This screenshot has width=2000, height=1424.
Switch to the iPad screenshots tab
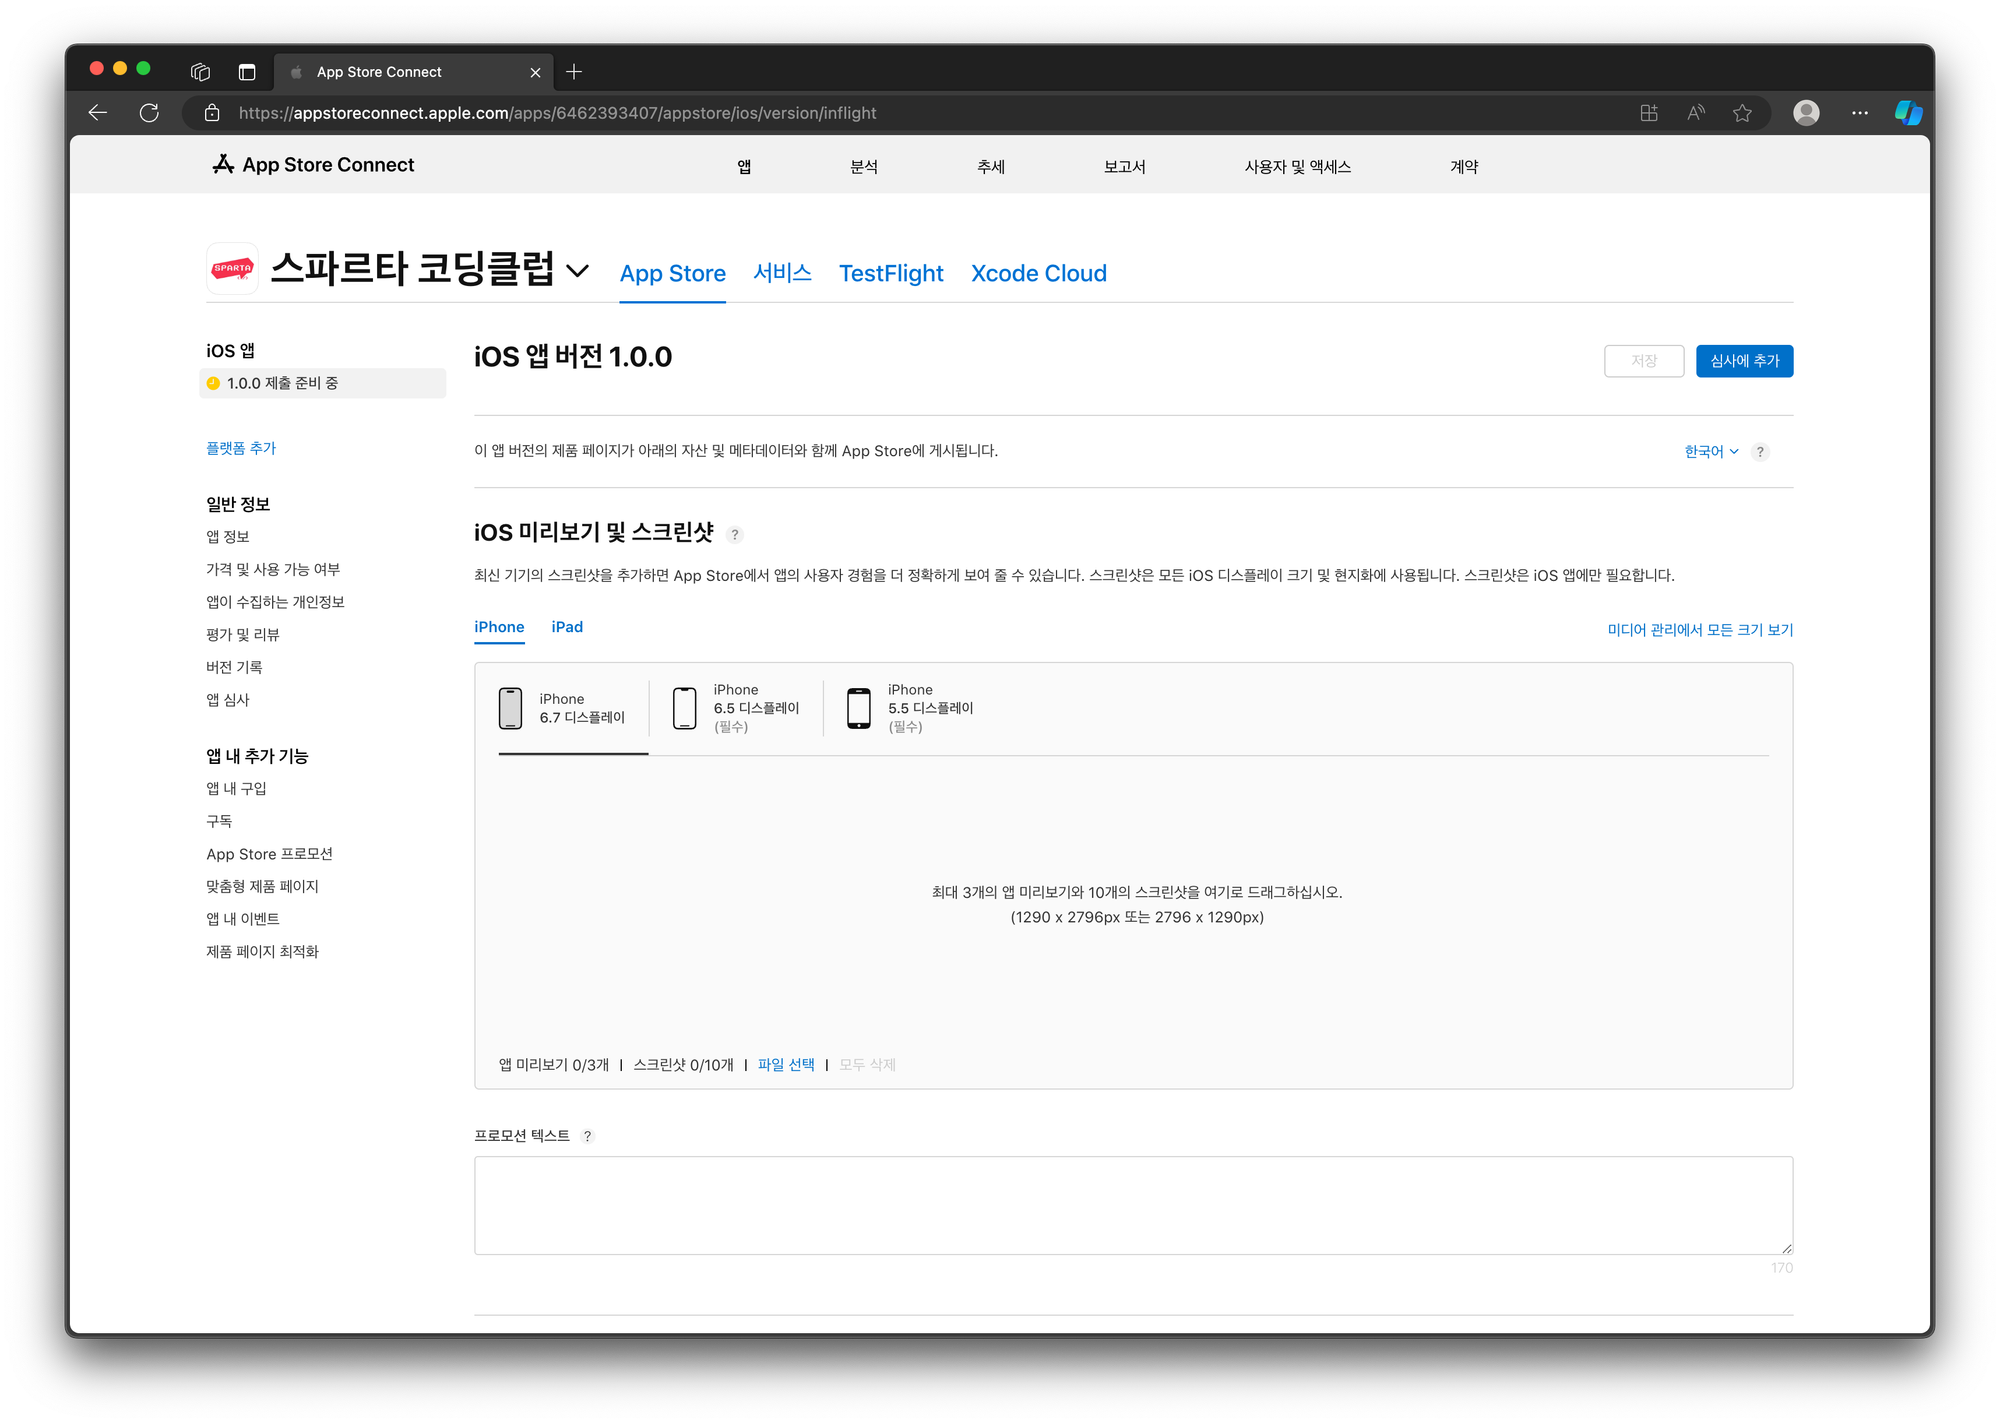point(567,627)
